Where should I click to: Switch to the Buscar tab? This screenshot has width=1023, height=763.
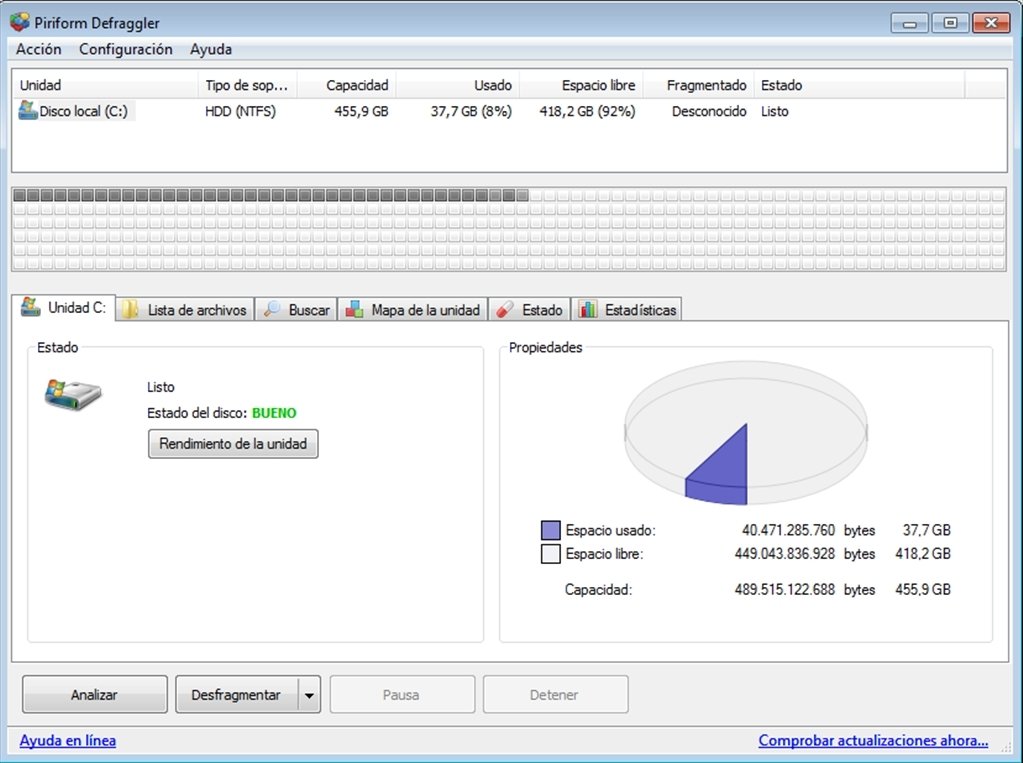[296, 309]
